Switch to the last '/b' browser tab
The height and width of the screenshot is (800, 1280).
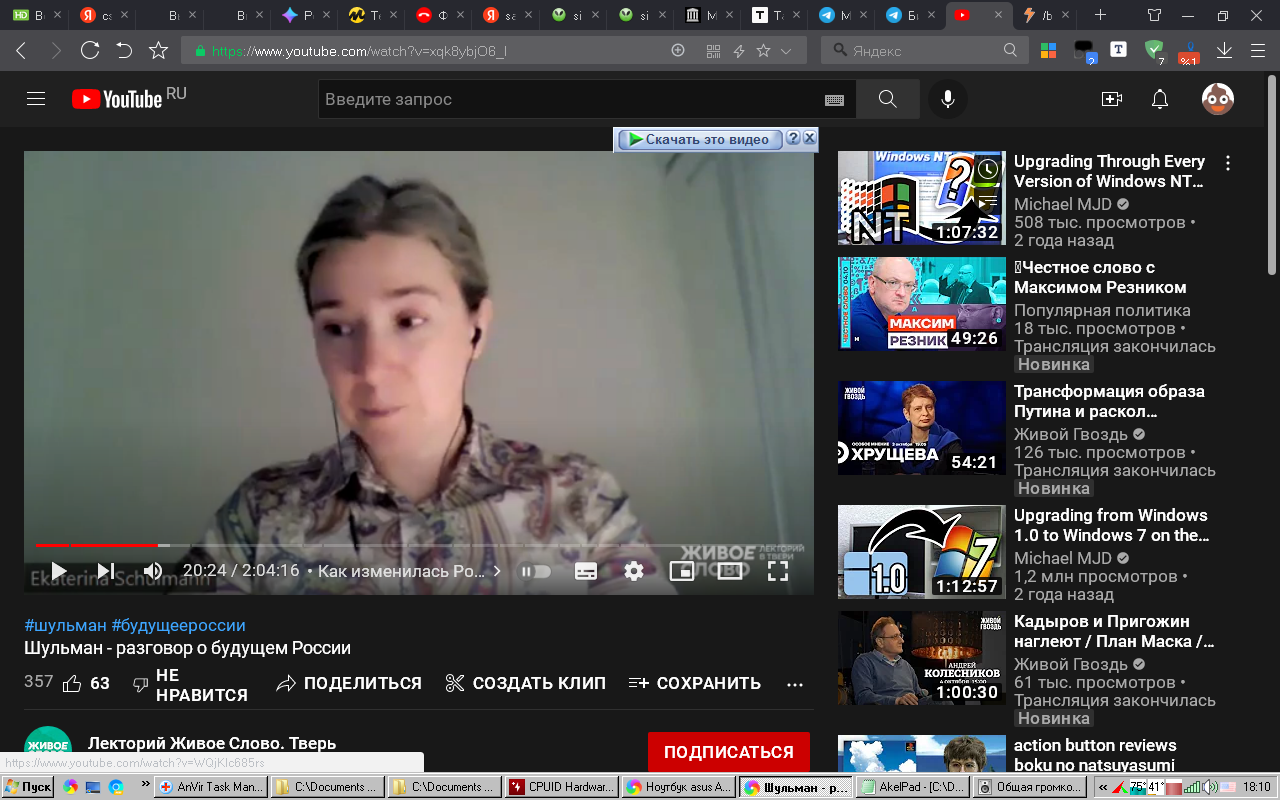click(x=1045, y=15)
